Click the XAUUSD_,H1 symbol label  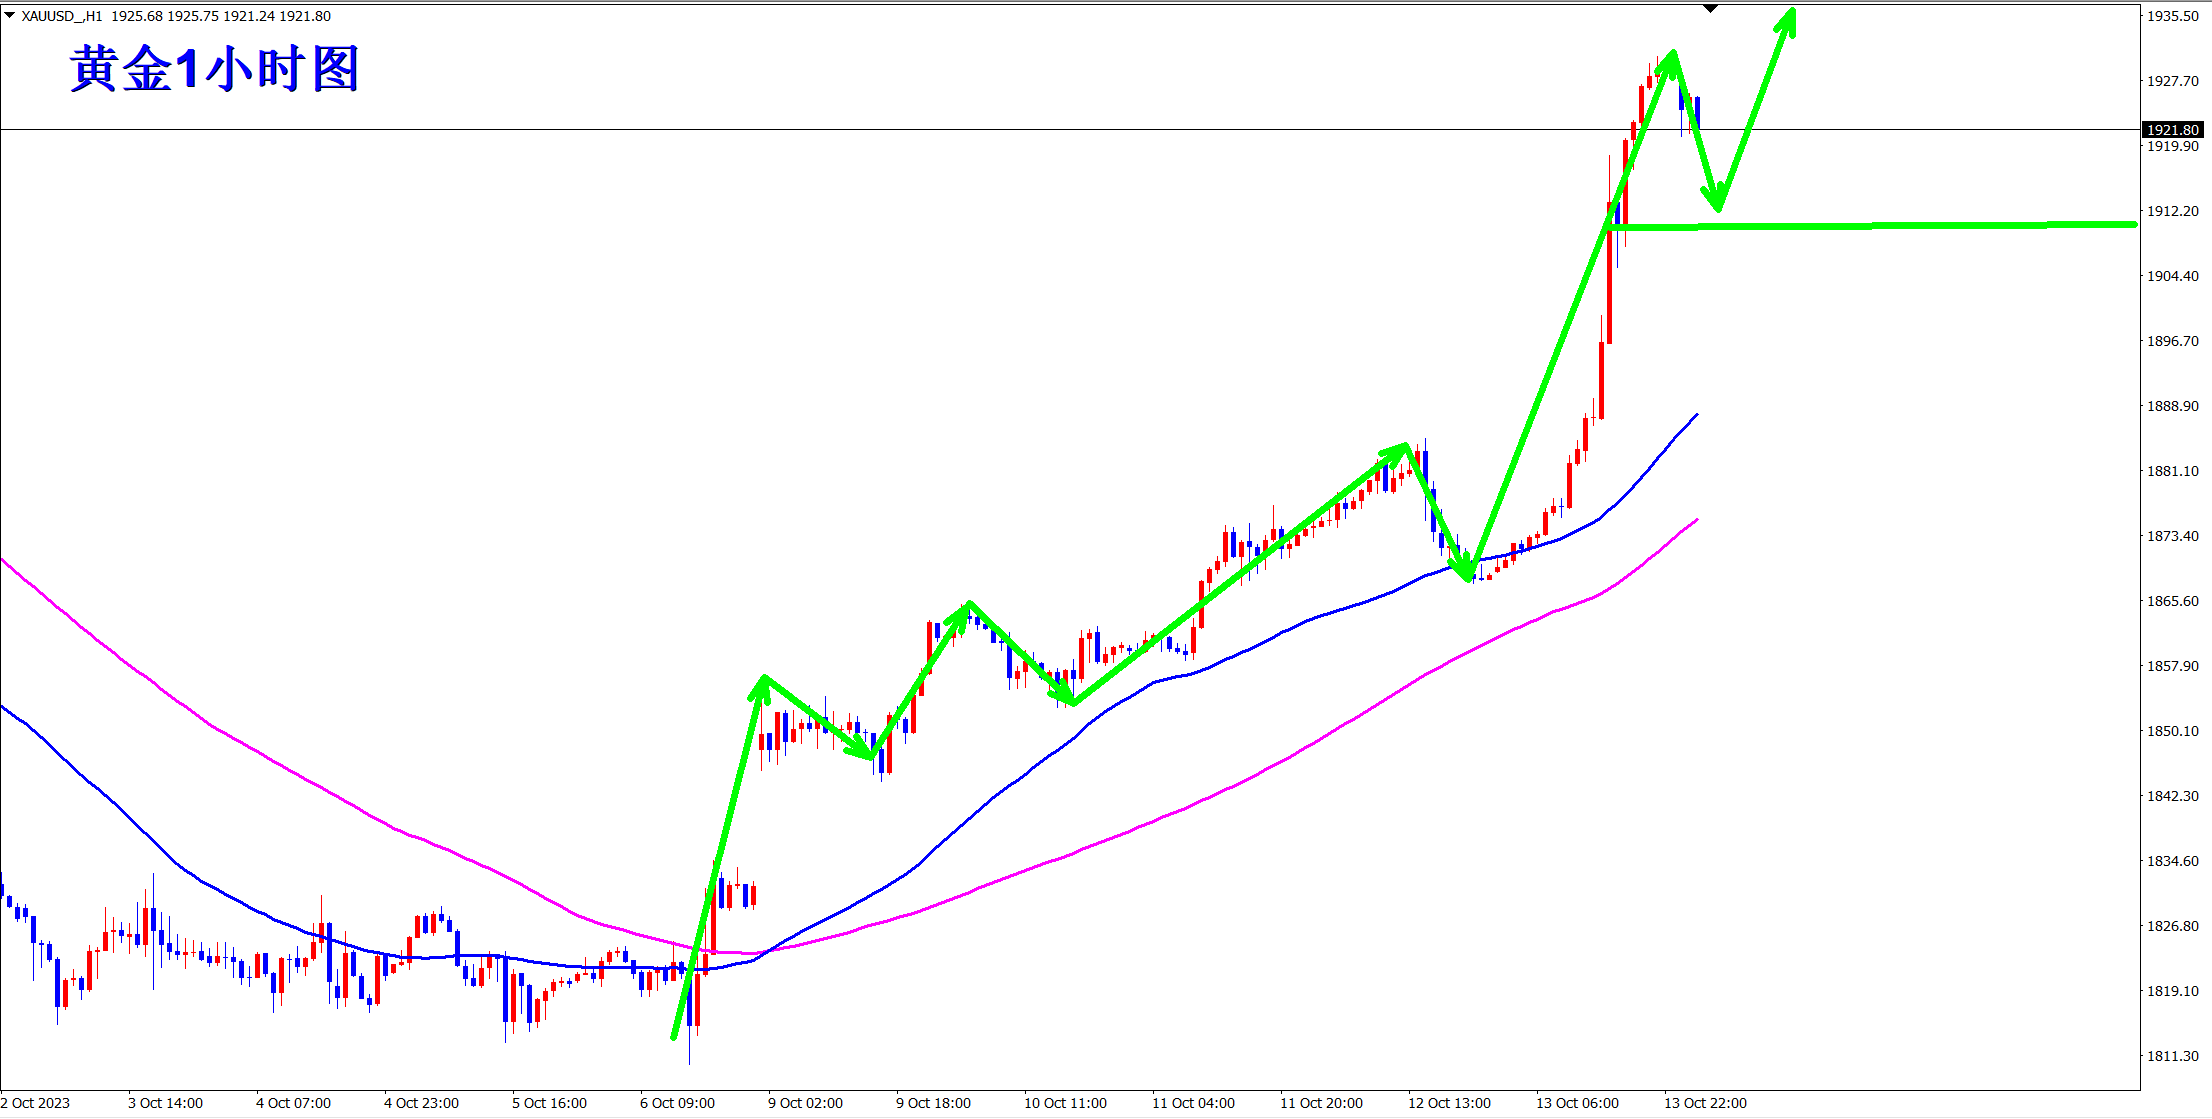(62, 16)
